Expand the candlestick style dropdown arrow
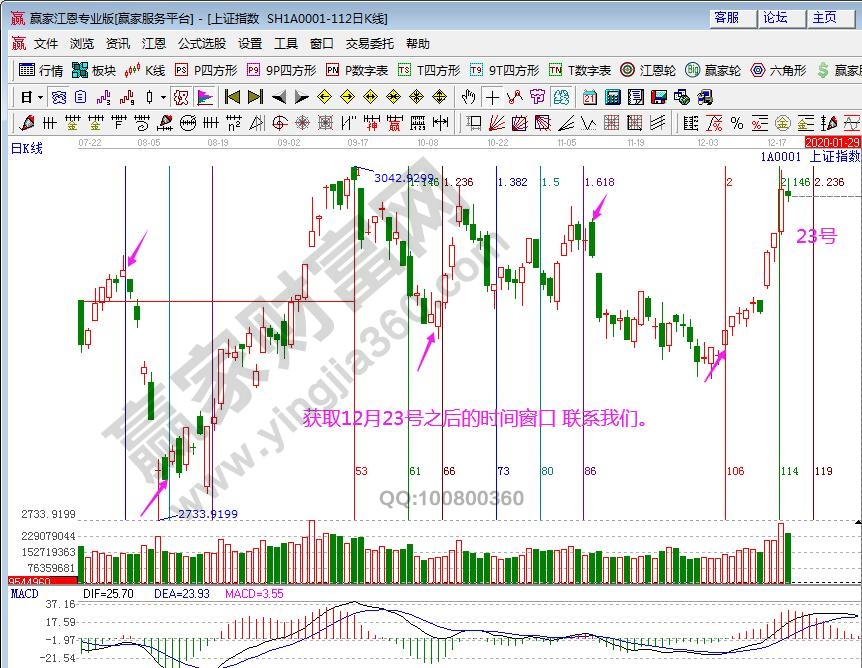862x668 pixels. click(163, 97)
